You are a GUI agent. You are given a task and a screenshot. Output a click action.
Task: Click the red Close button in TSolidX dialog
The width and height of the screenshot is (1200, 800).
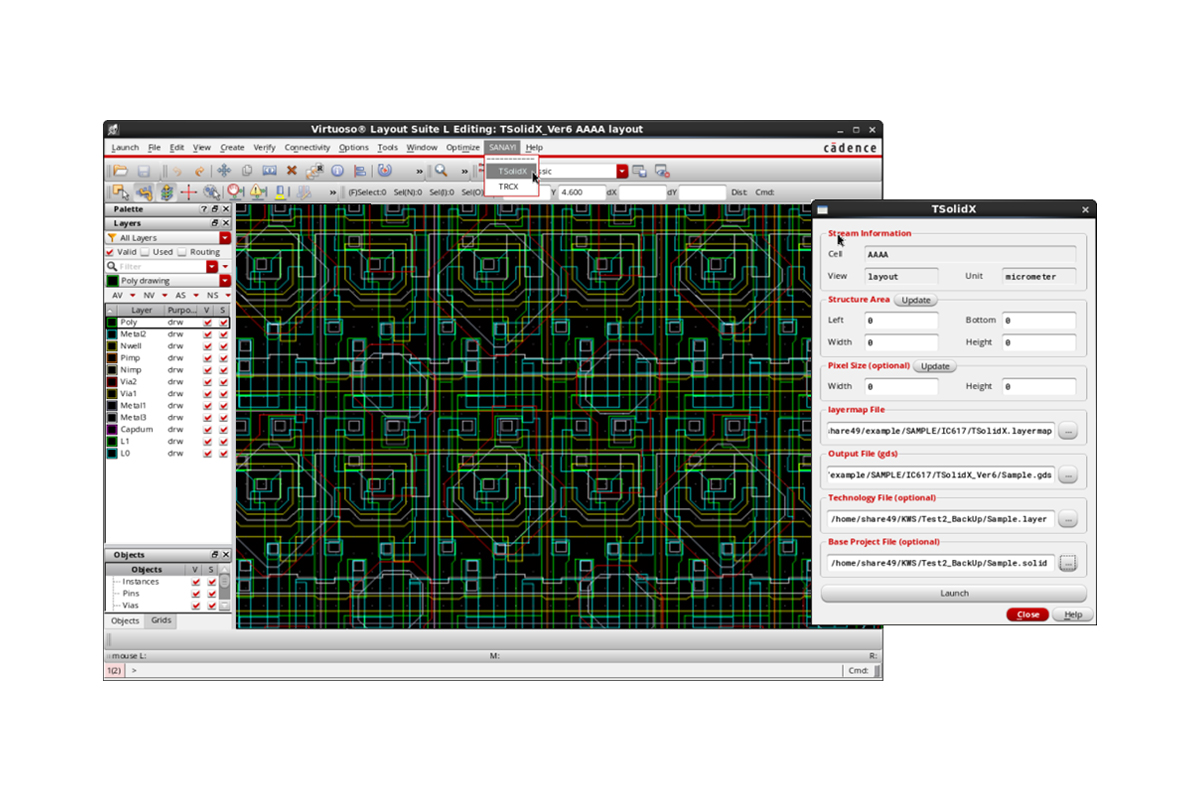1027,614
